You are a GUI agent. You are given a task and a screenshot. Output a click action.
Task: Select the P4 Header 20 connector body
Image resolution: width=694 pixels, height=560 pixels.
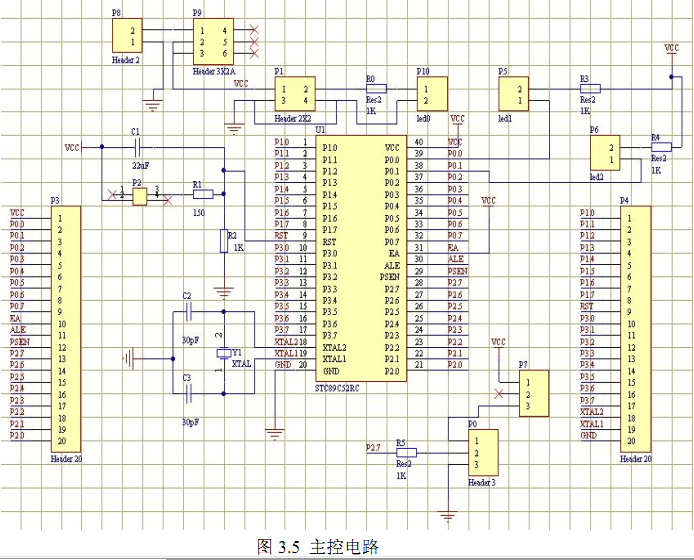(636, 328)
